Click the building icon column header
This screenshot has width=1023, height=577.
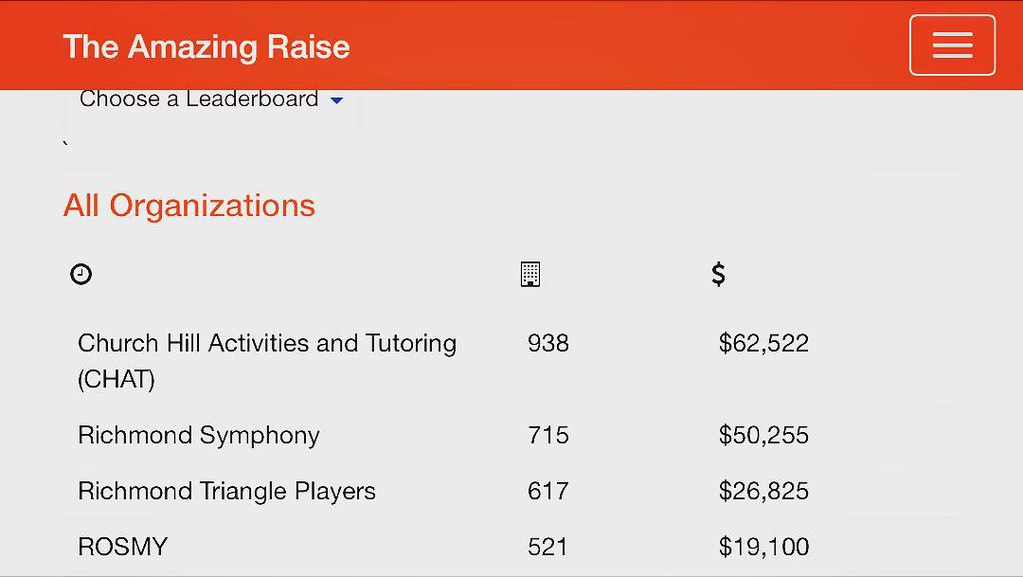pyautogui.click(x=530, y=273)
